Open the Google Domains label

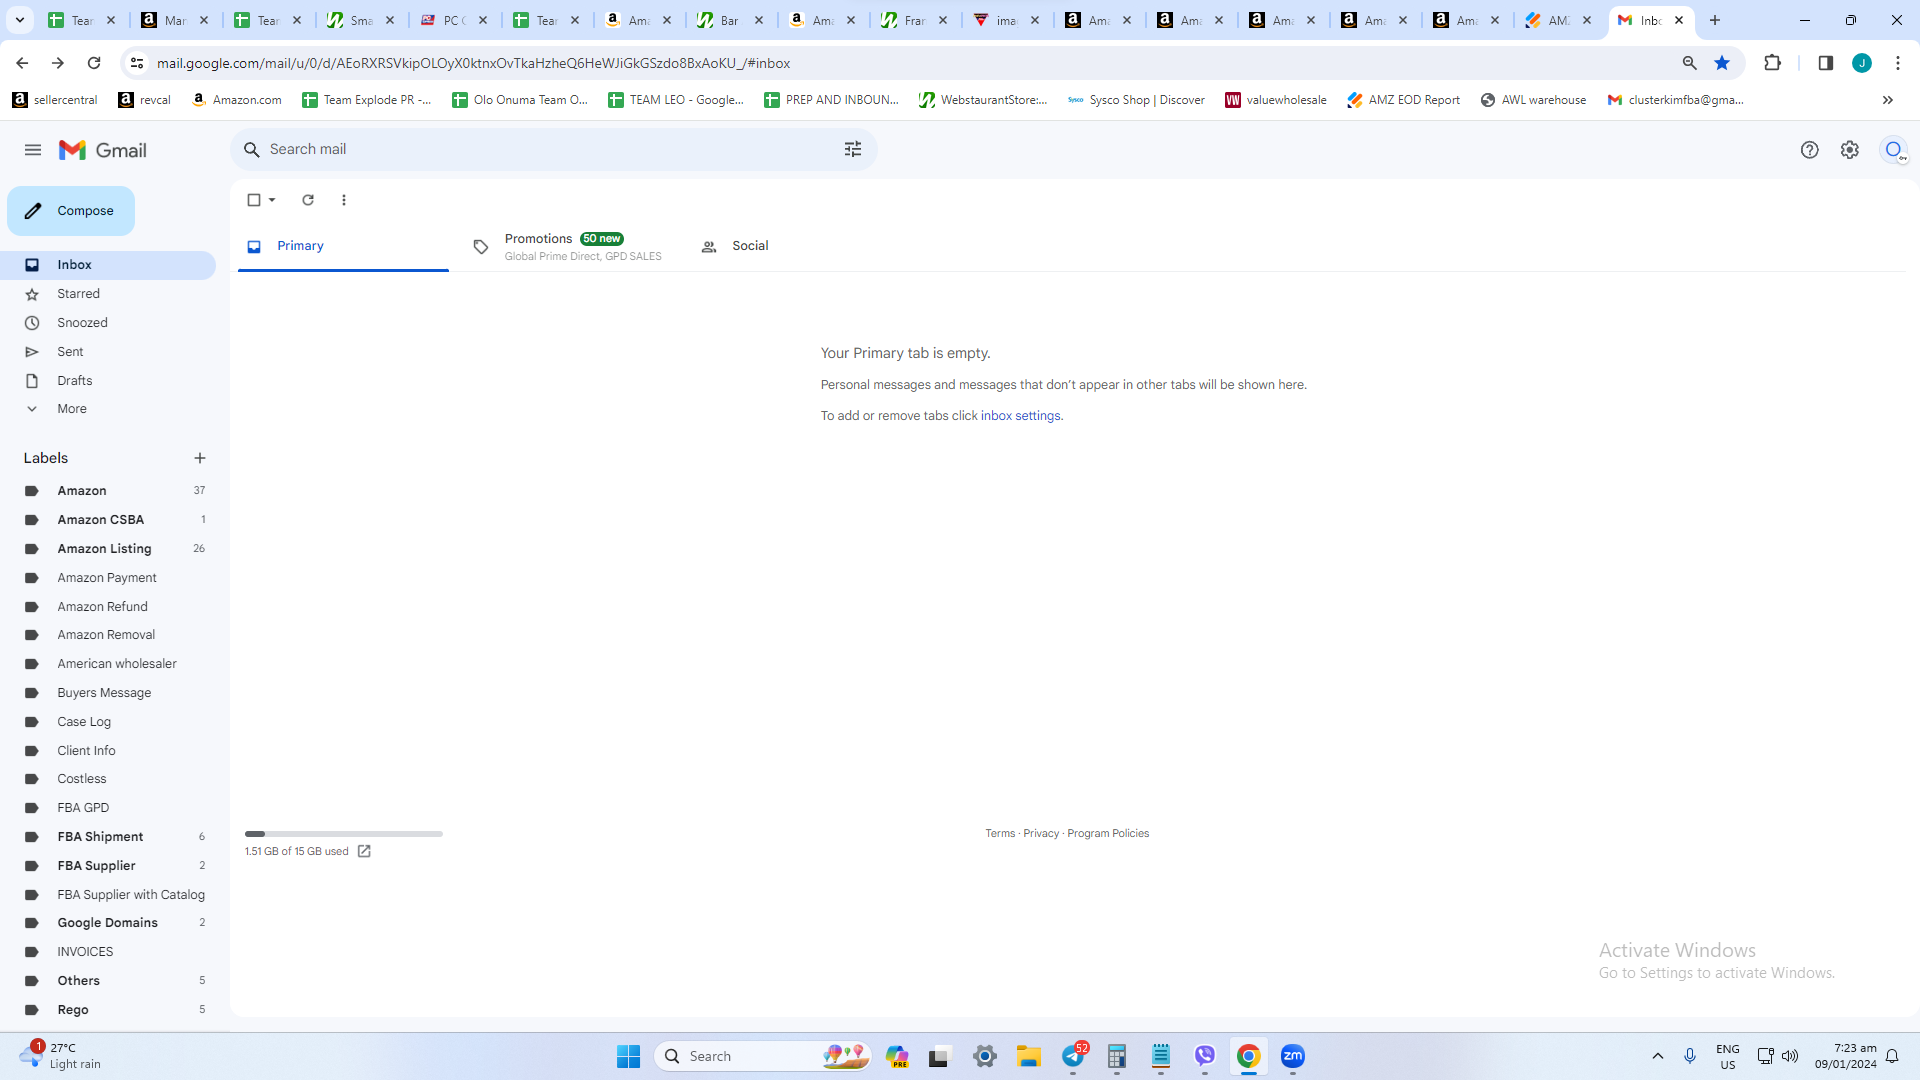coord(108,923)
